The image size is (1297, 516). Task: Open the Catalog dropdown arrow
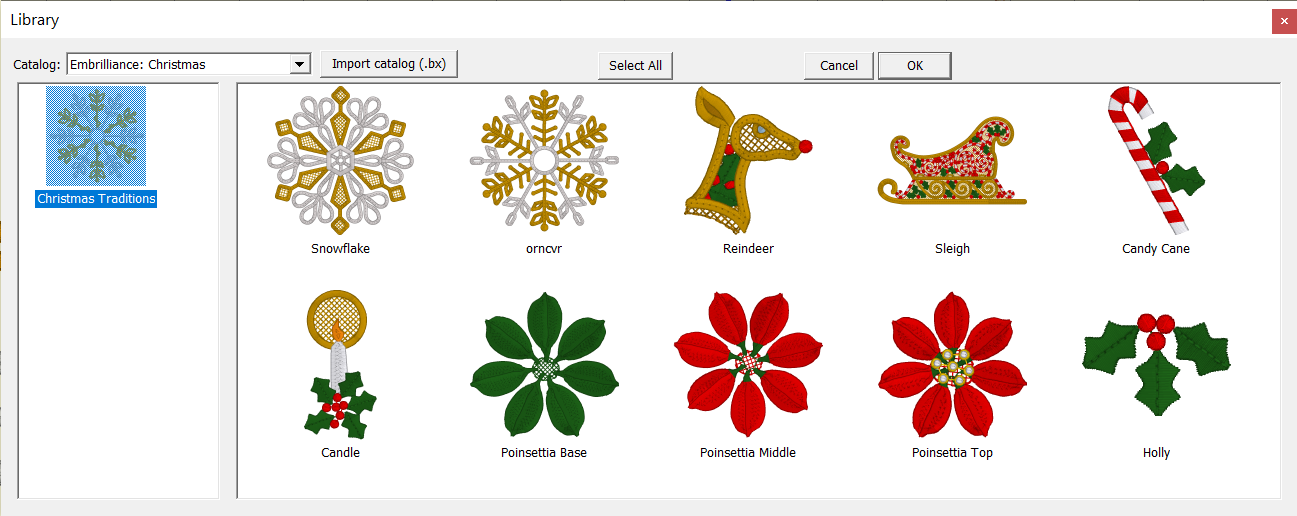click(x=299, y=64)
